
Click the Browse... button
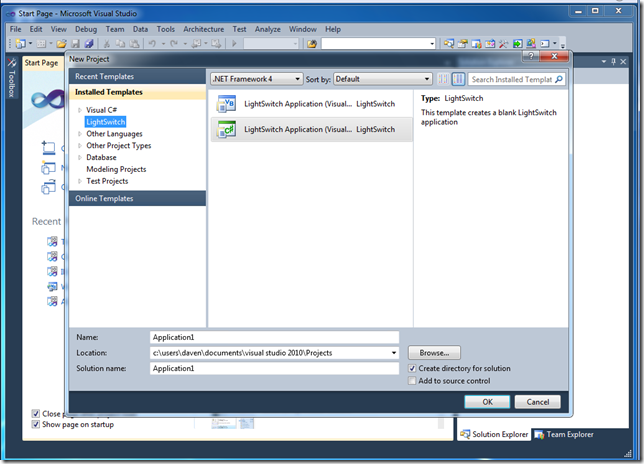point(434,353)
